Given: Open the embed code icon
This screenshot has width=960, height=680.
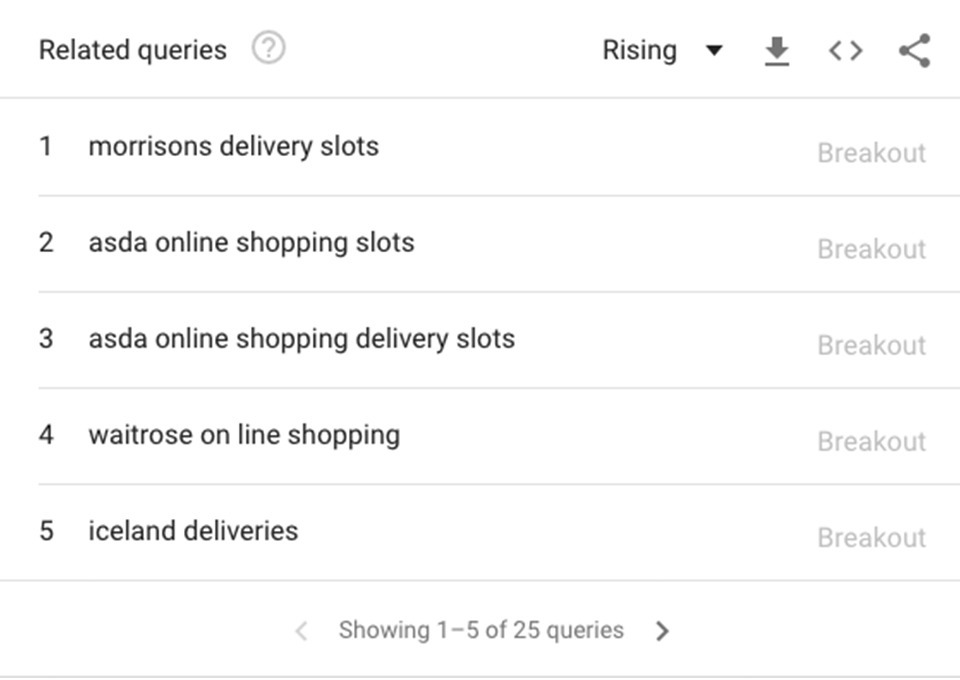Looking at the screenshot, I should tap(846, 50).
